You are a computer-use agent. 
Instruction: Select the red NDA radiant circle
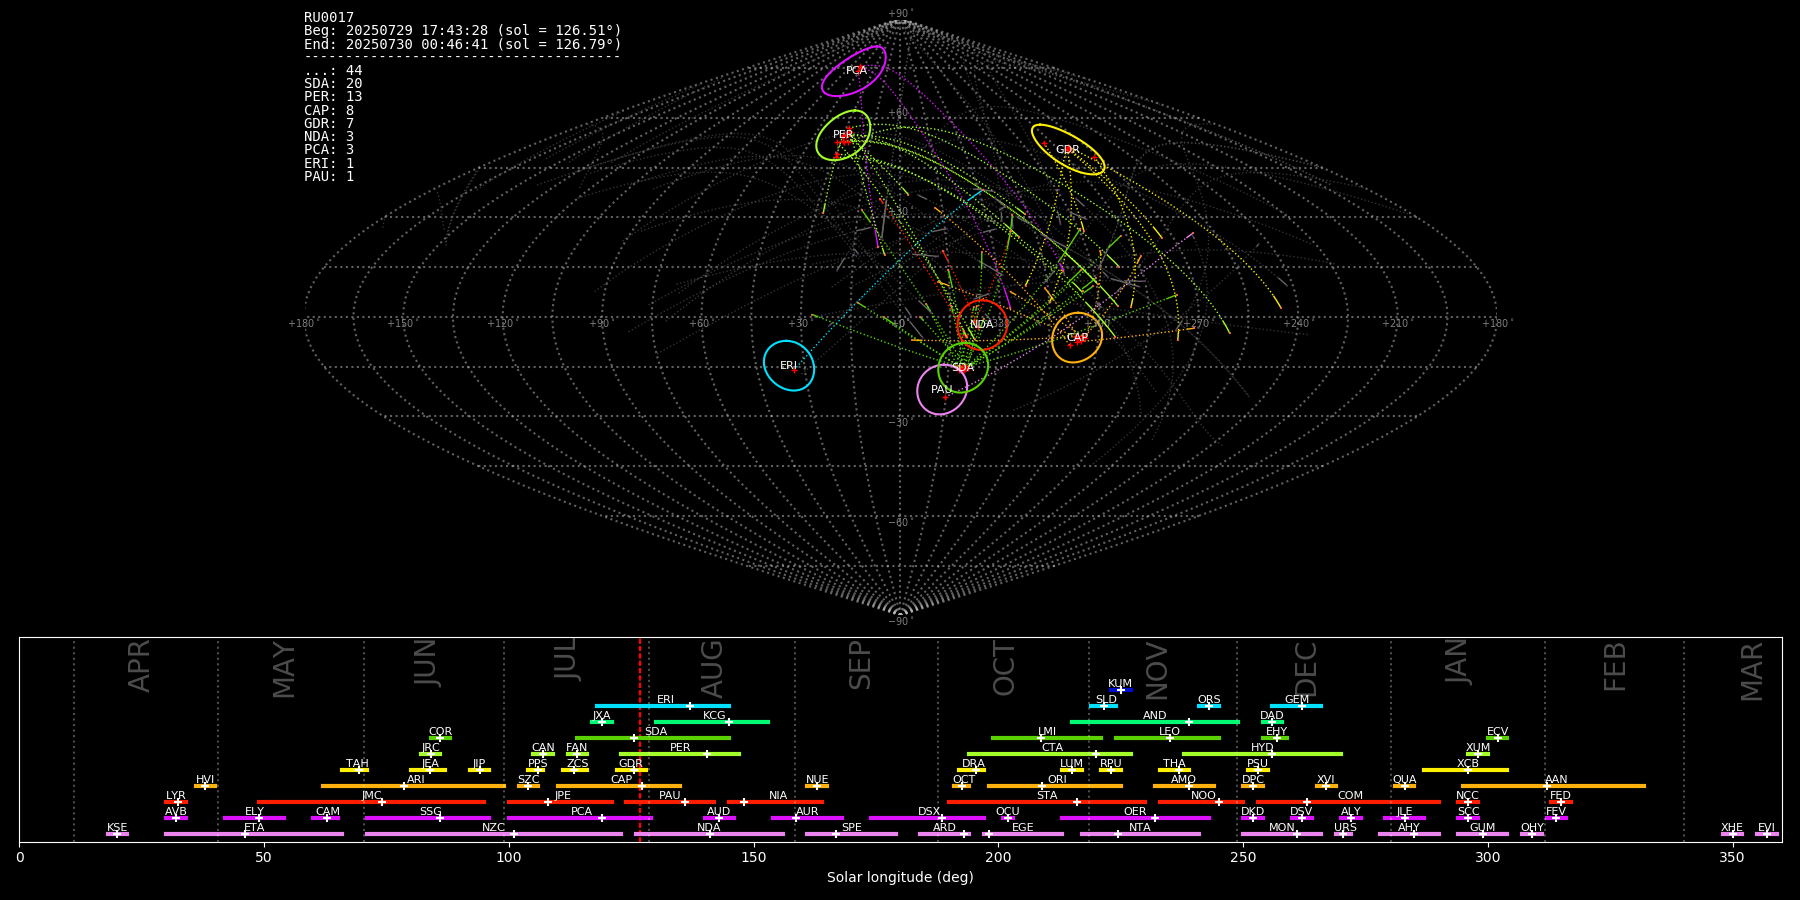click(982, 324)
